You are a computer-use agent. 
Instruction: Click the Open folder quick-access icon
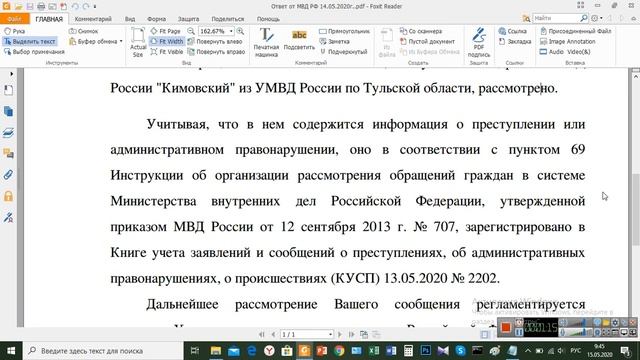point(18,6)
